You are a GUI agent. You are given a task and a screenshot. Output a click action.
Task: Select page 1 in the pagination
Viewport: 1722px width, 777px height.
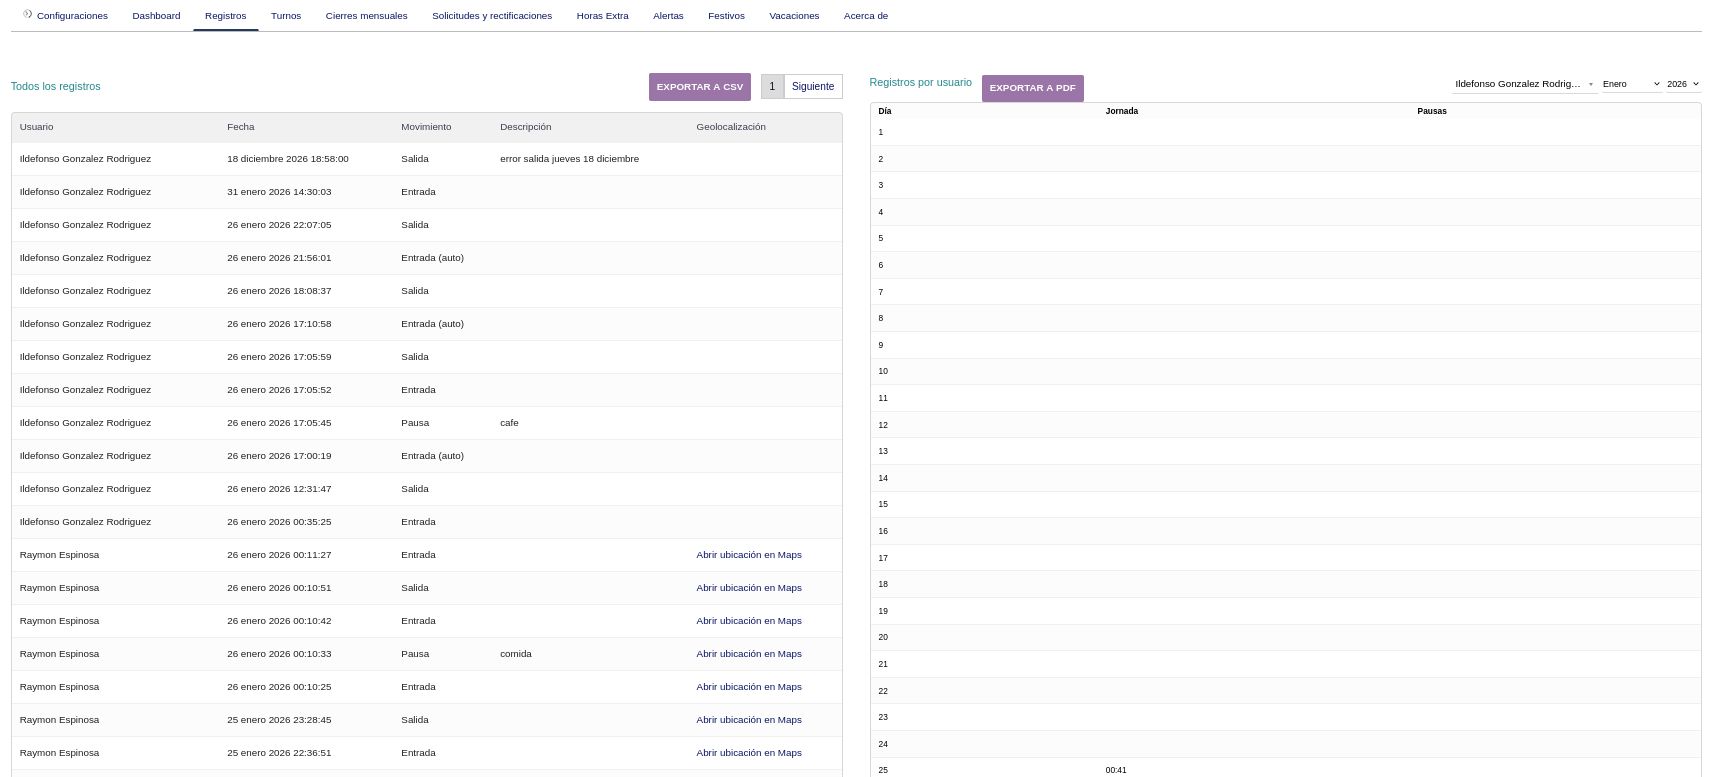(772, 87)
